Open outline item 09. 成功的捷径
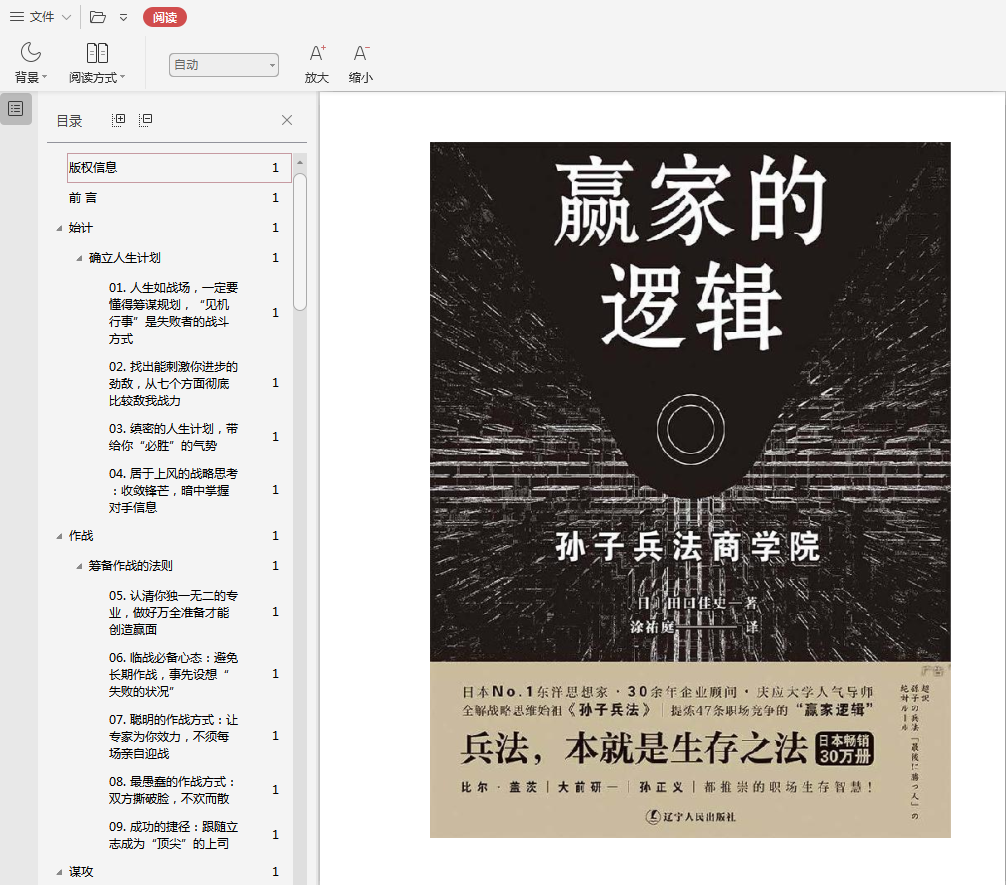Viewport: 1006px width, 885px height. [x=173, y=835]
